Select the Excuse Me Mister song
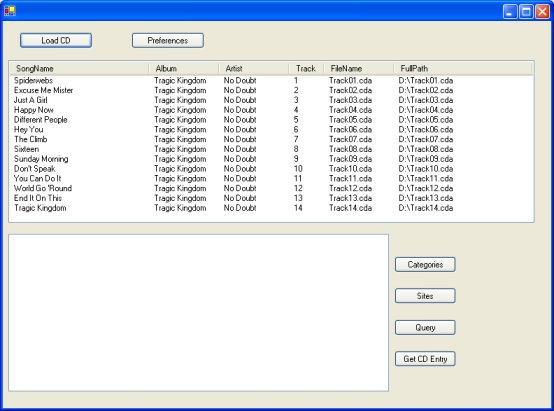 [43, 90]
